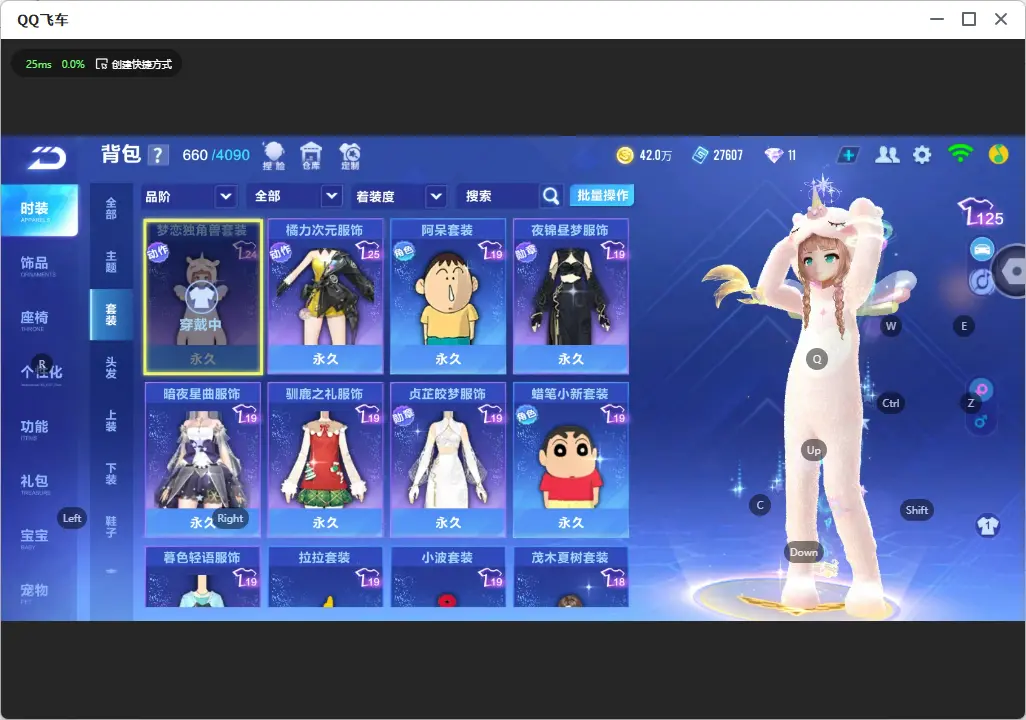Click the diamond currency icon
1026x720 pixels.
[x=773, y=155]
